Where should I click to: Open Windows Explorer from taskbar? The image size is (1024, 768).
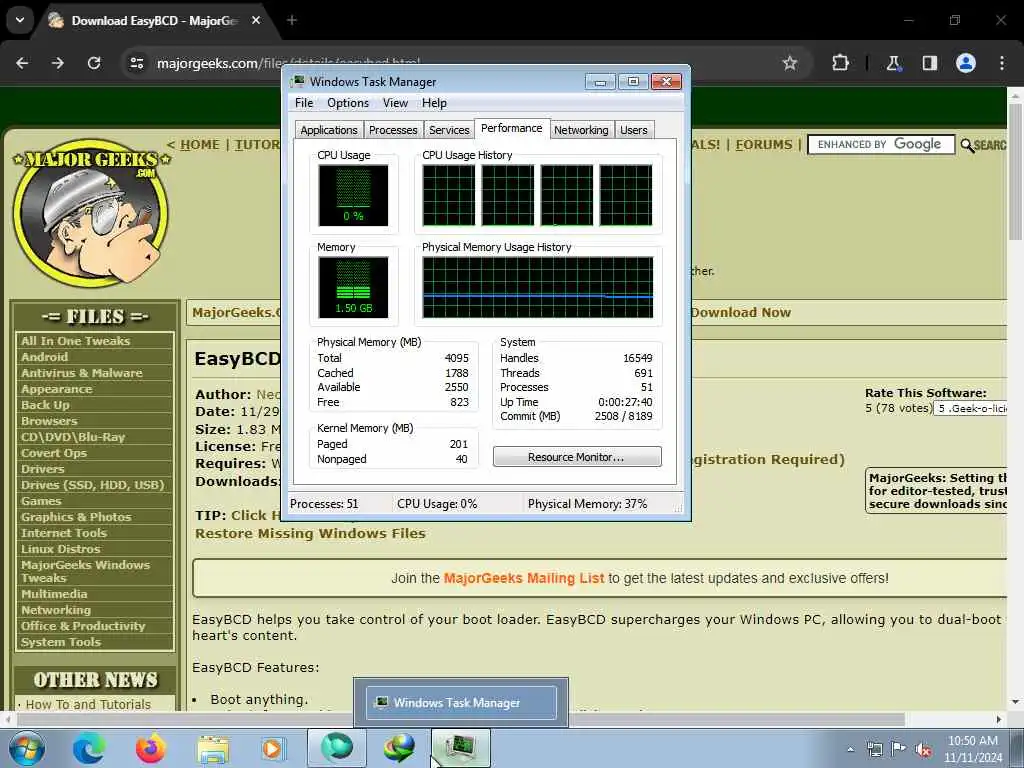point(213,748)
